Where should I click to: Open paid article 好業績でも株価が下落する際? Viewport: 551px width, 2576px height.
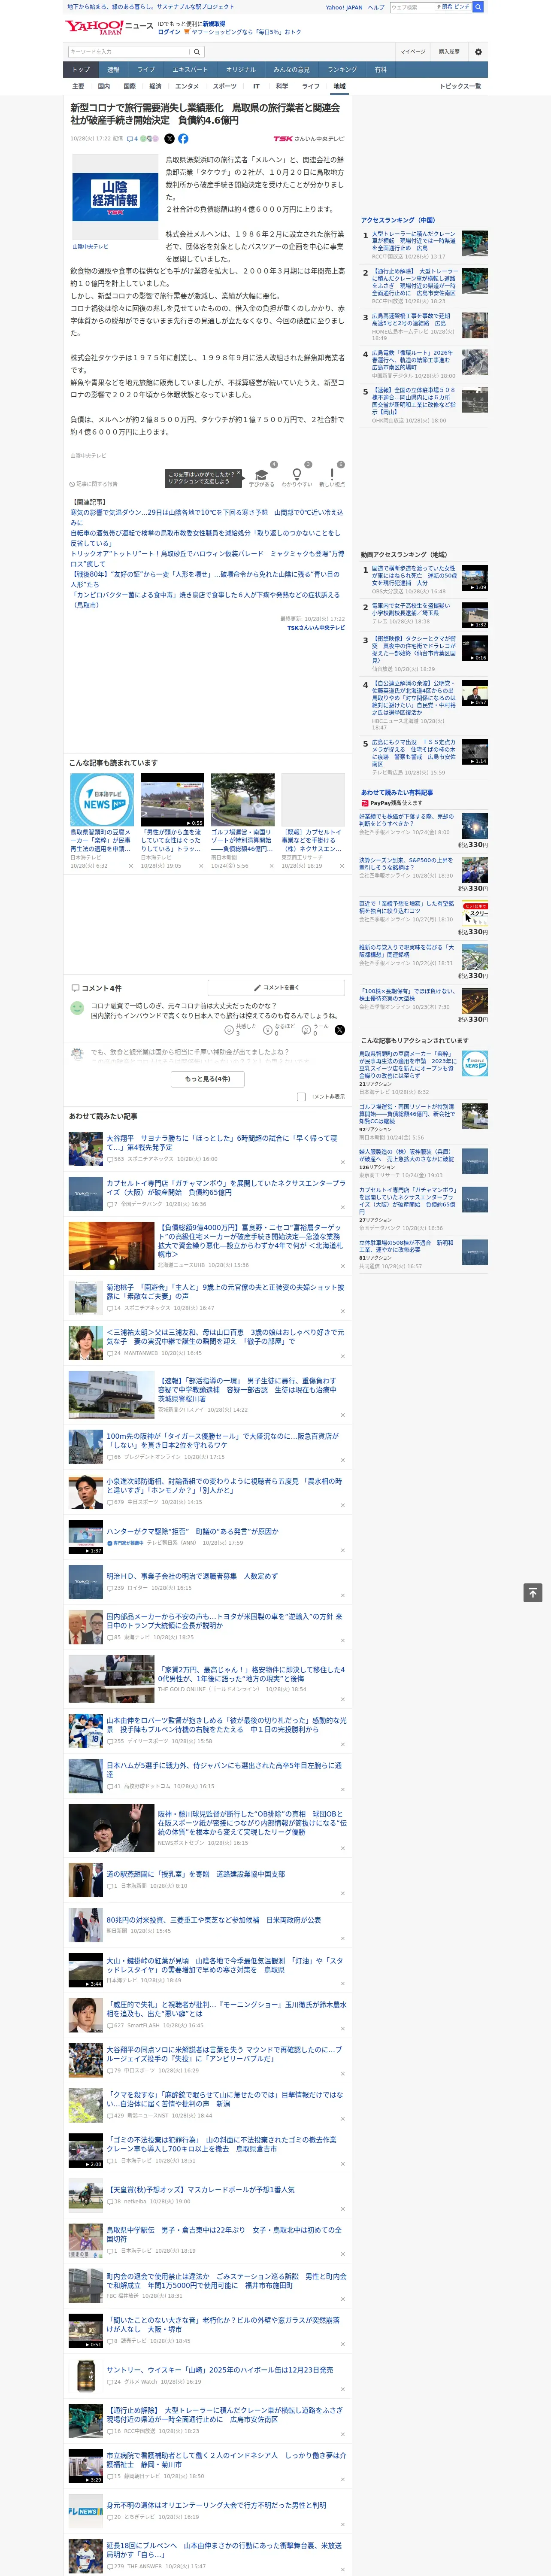pos(407,819)
